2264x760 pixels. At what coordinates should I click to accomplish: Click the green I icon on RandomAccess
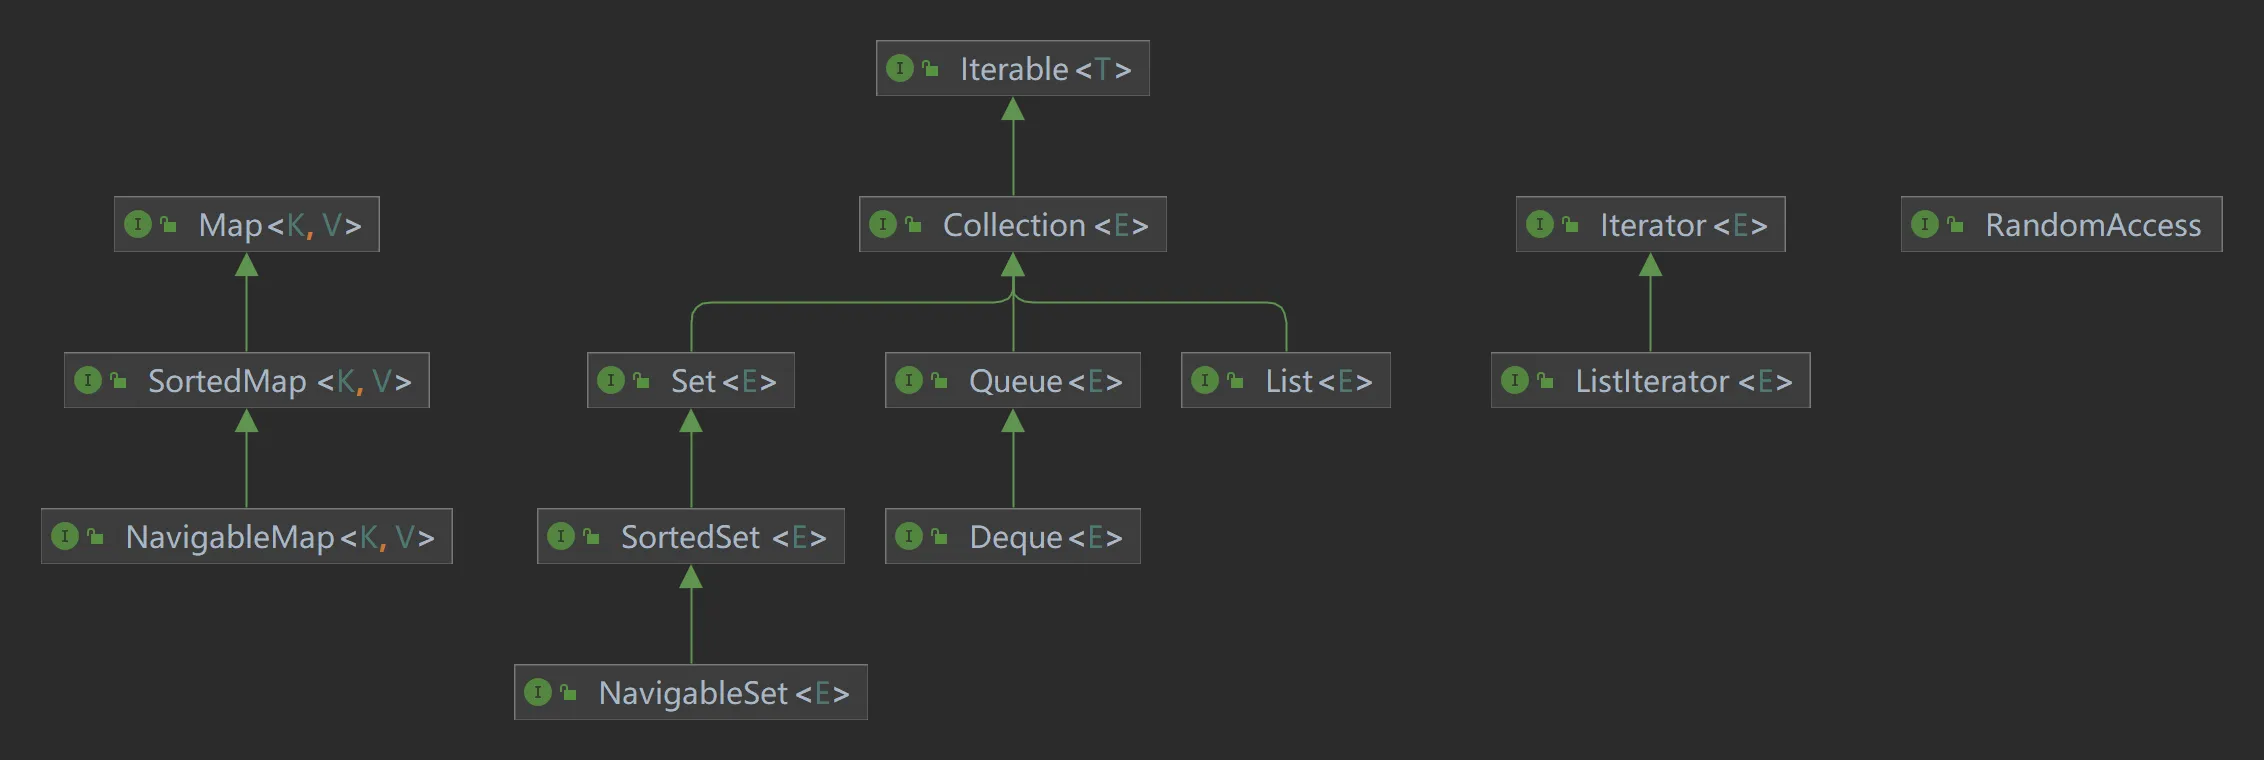click(1924, 224)
